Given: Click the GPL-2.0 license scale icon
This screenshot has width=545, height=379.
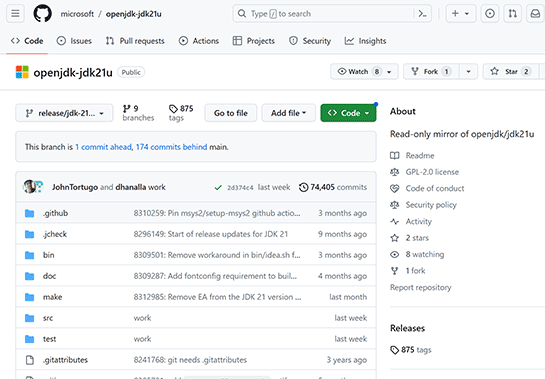Looking at the screenshot, I should 394,172.
